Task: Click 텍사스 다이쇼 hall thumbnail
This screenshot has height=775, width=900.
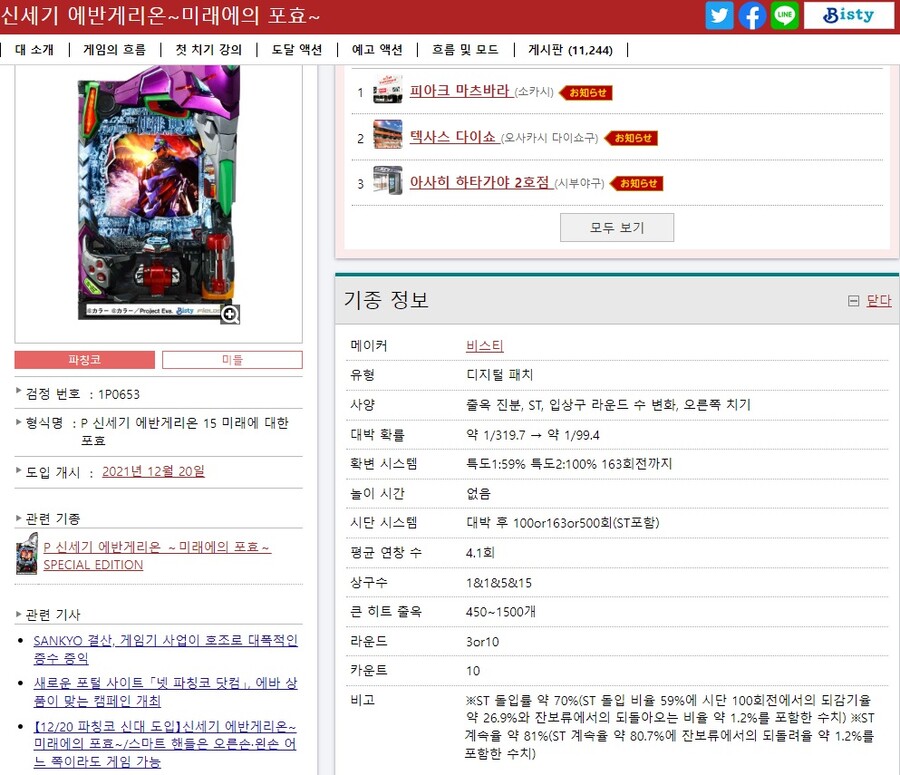Action: 387,135
